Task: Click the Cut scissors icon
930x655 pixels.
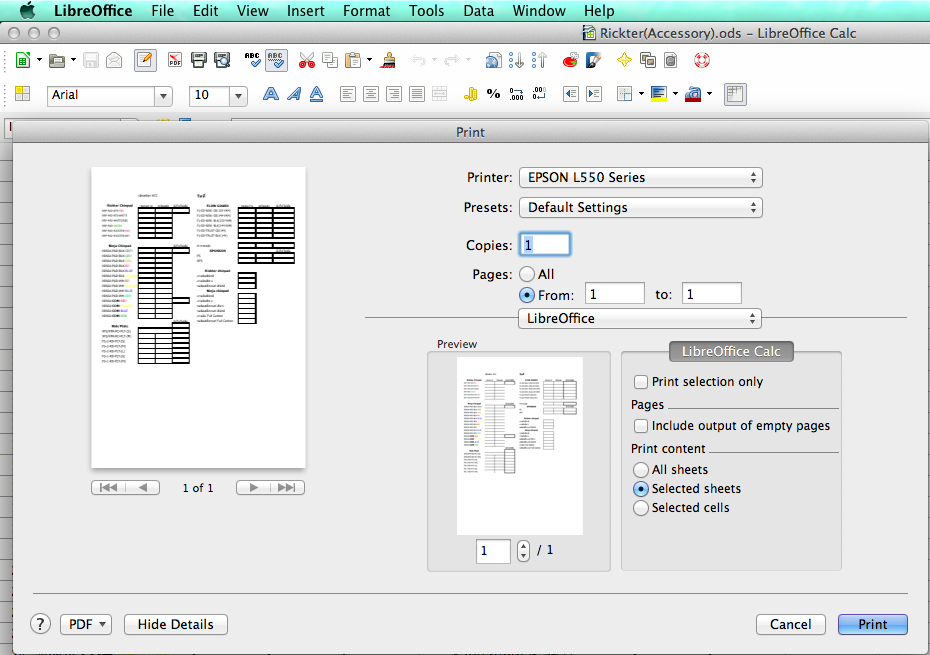Action: point(307,60)
